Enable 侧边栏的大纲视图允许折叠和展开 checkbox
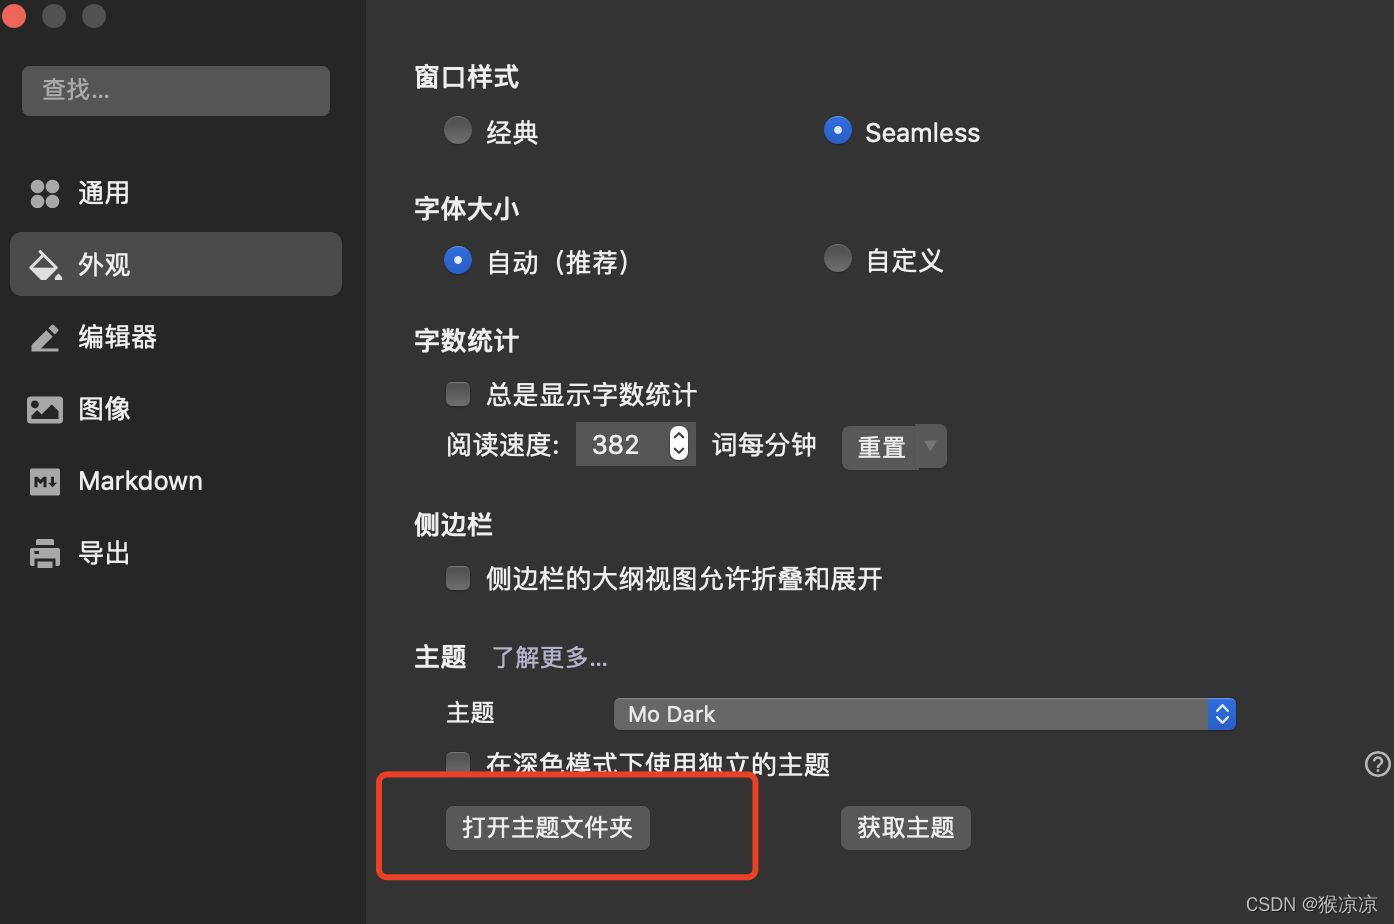The height and width of the screenshot is (924, 1394). pyautogui.click(x=458, y=578)
